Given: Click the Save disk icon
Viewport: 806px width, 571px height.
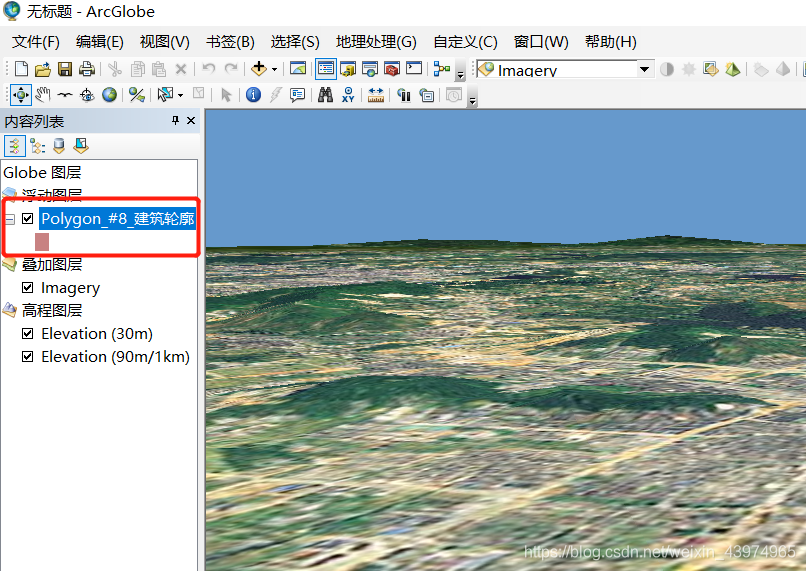Looking at the screenshot, I should pyautogui.click(x=65, y=69).
